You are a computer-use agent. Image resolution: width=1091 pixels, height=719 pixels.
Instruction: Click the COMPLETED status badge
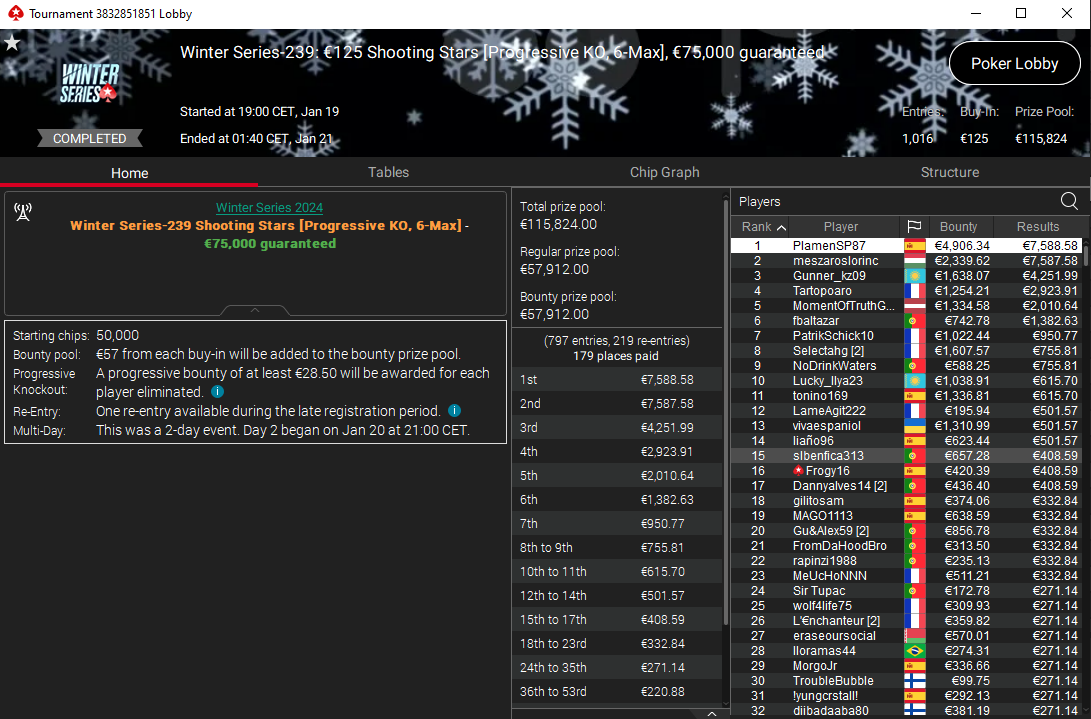[x=90, y=139]
